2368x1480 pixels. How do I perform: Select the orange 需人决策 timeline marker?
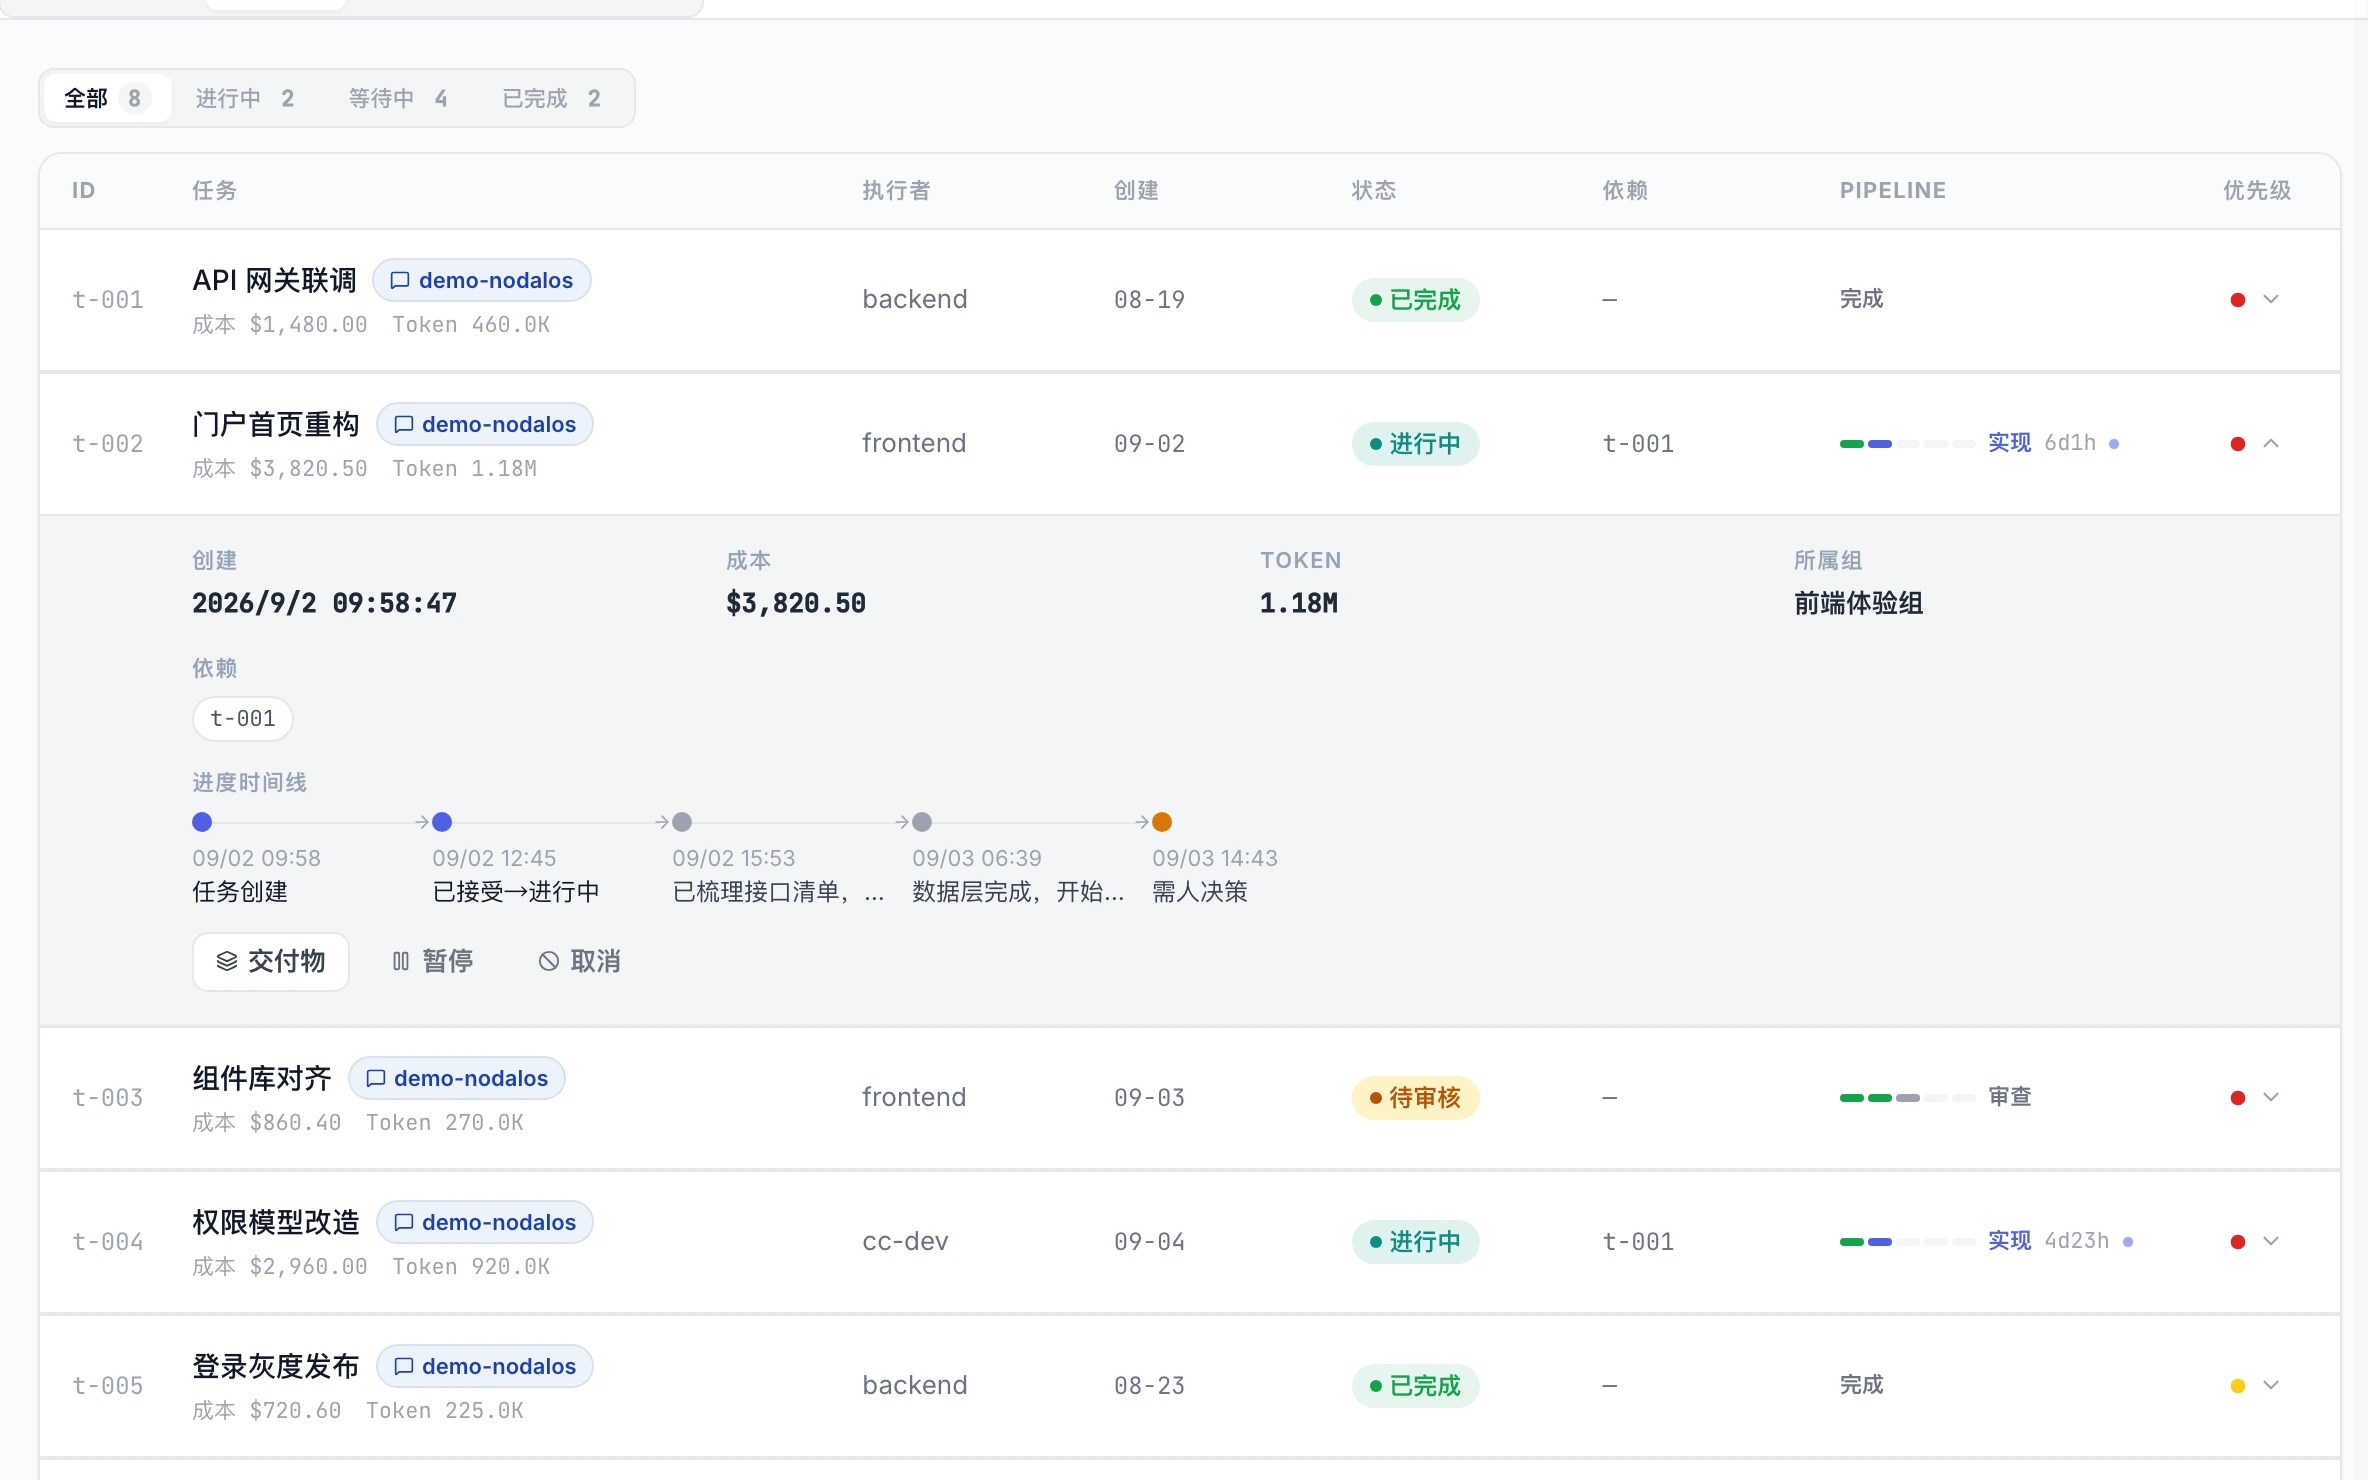coord(1162,822)
